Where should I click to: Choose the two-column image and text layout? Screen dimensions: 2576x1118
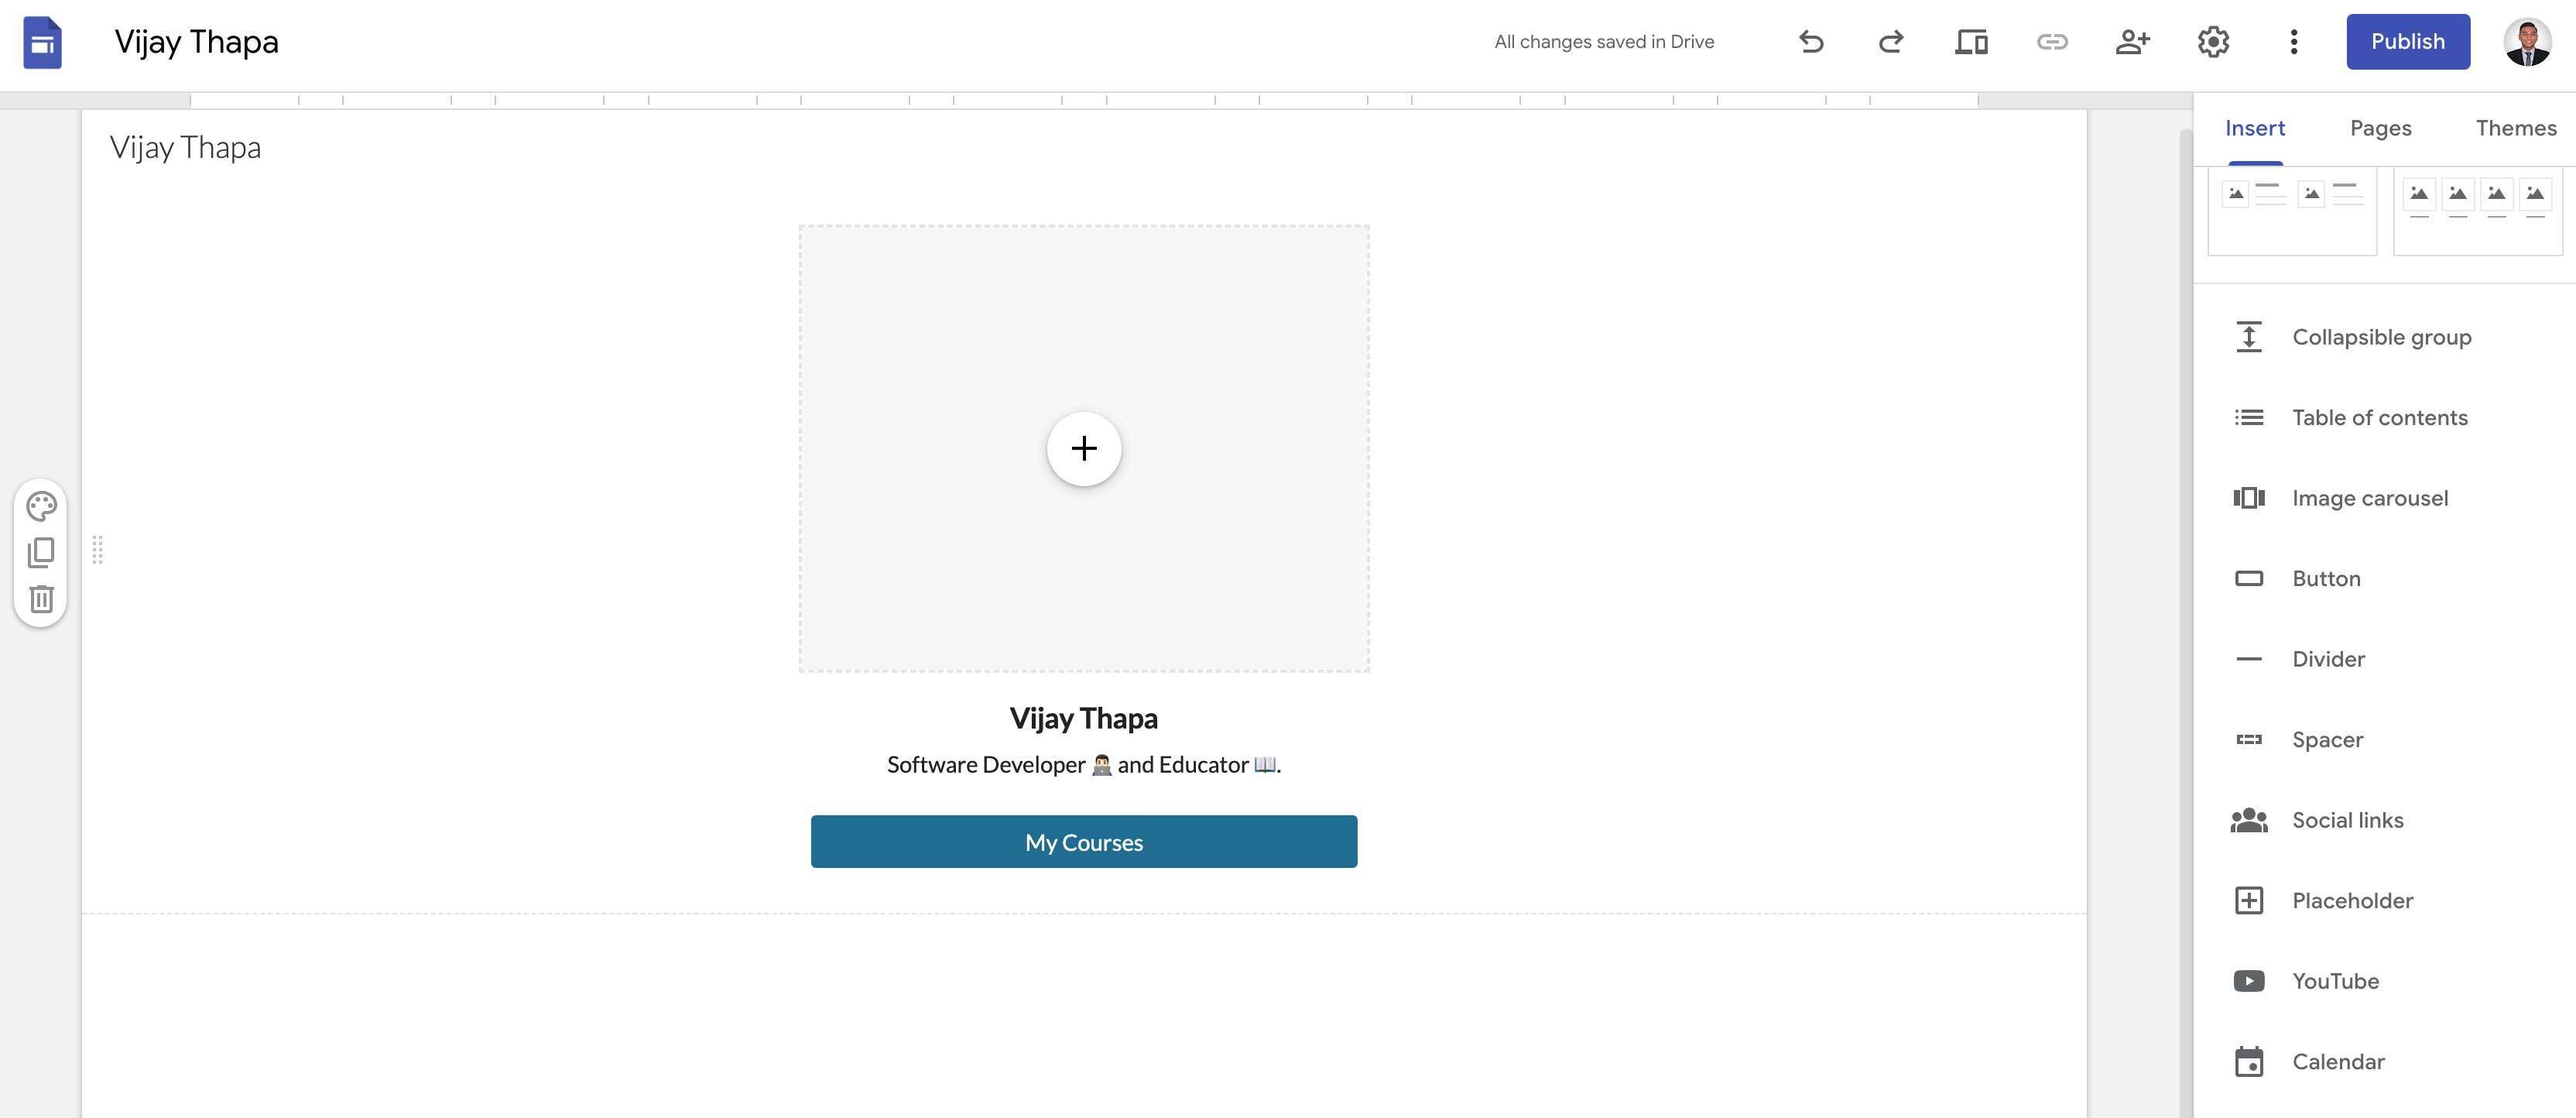tap(2292, 211)
